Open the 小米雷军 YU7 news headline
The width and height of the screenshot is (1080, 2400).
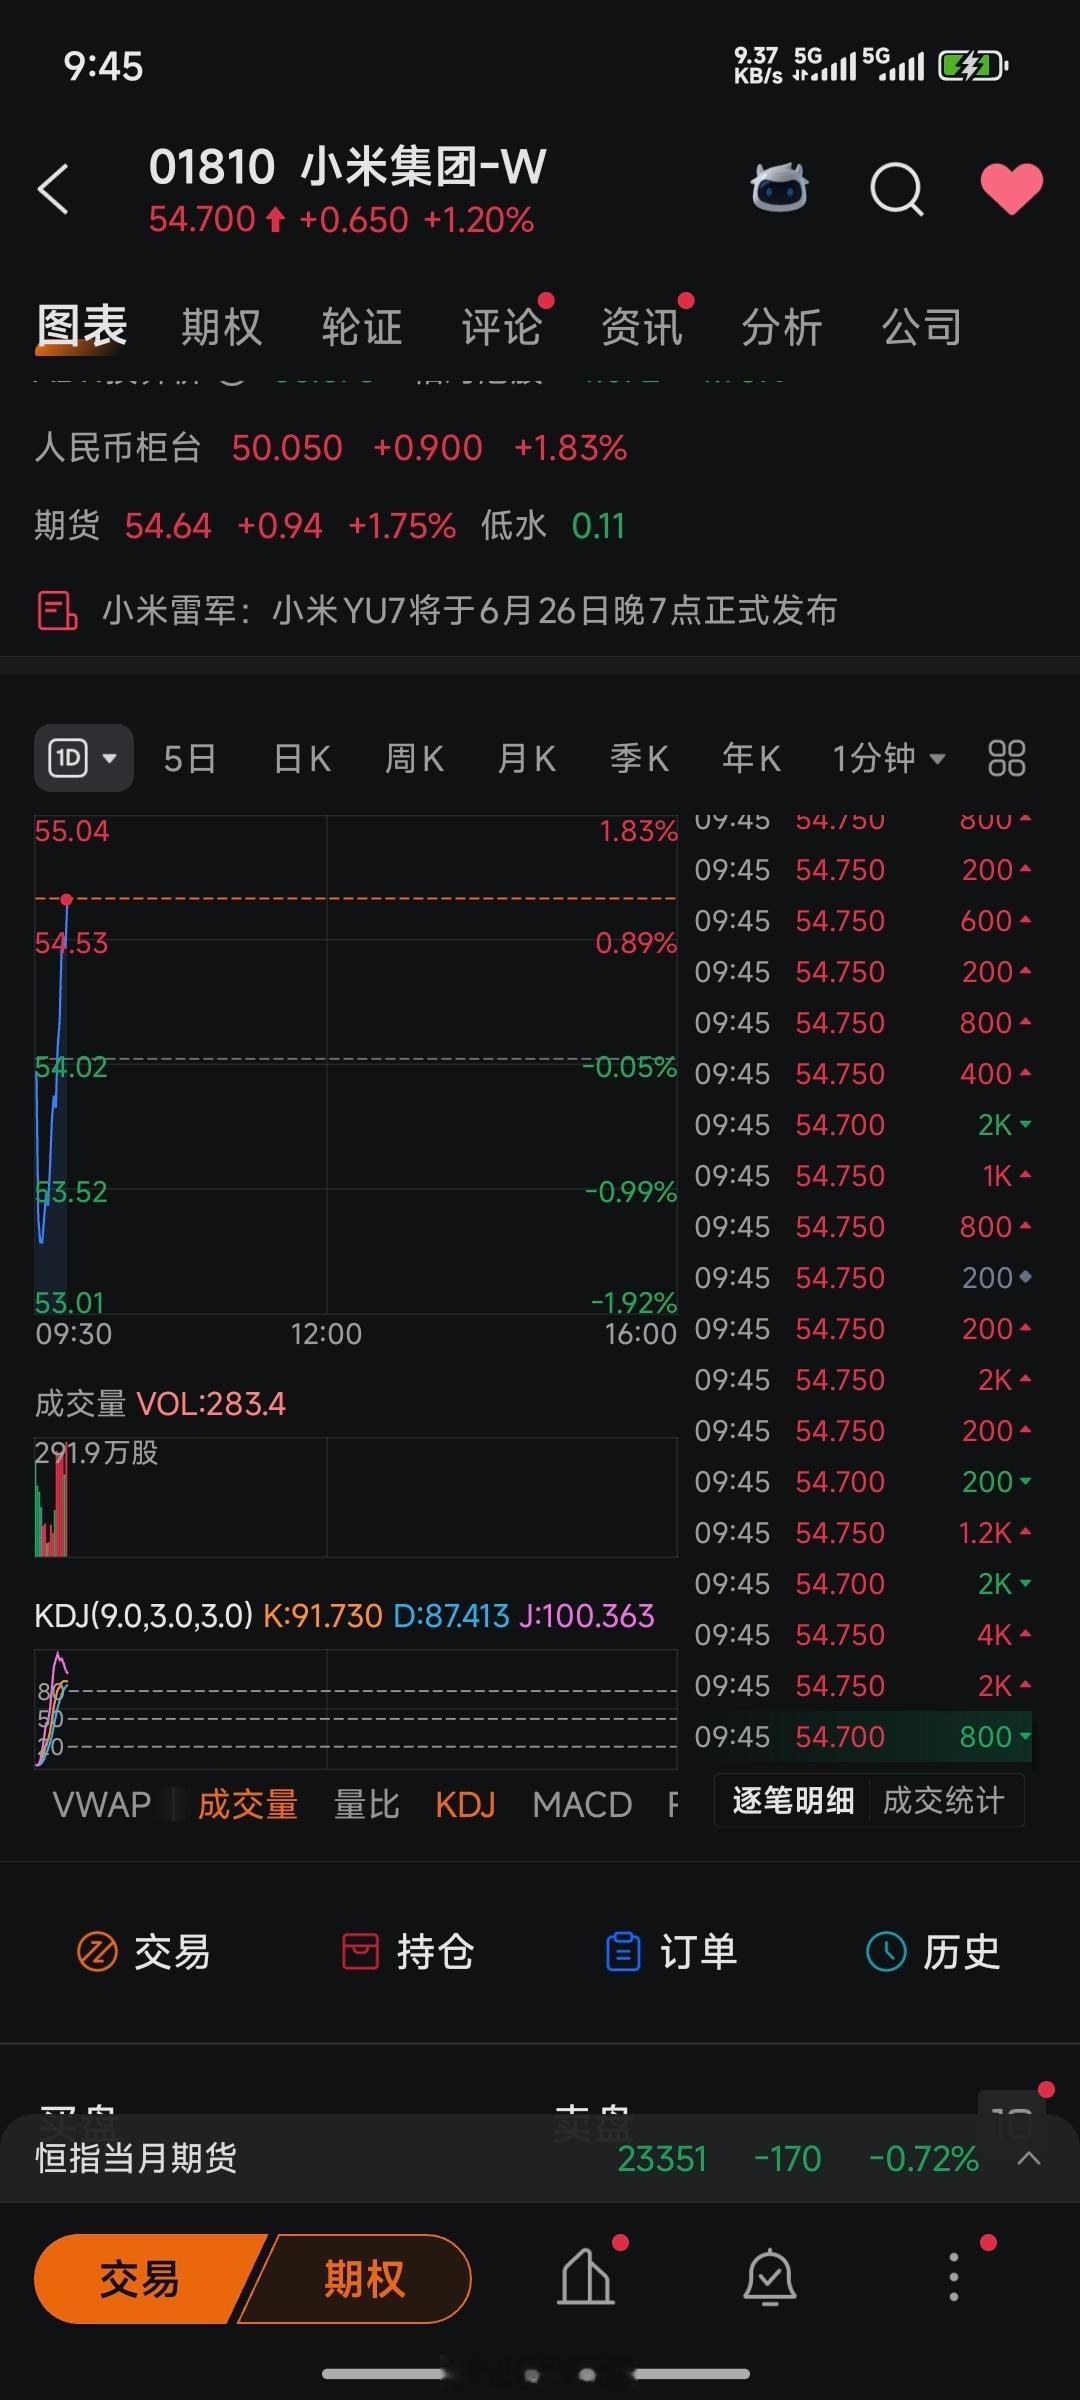tap(470, 610)
